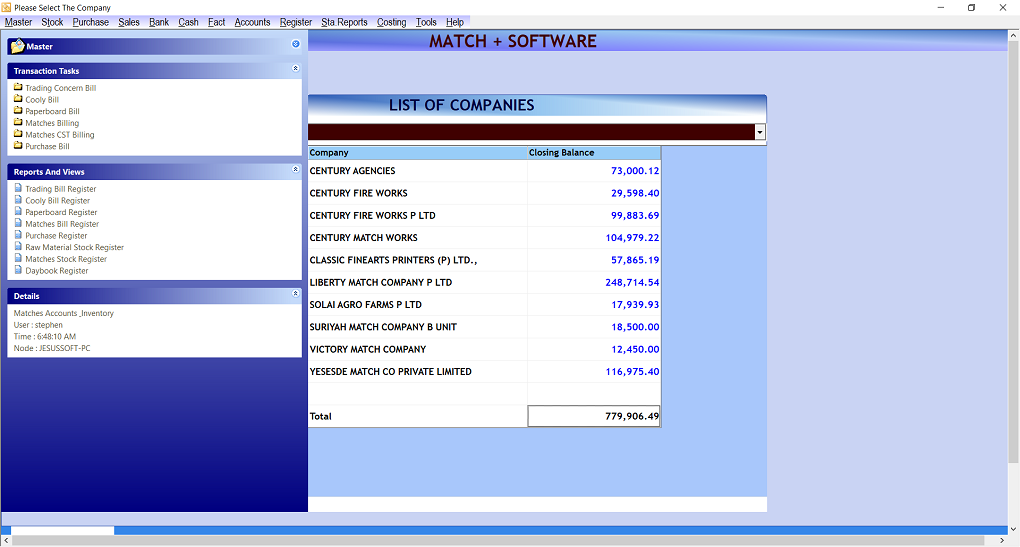This screenshot has width=1020, height=547.
Task: Open the Paperboard Bill task link
Action: [52, 111]
